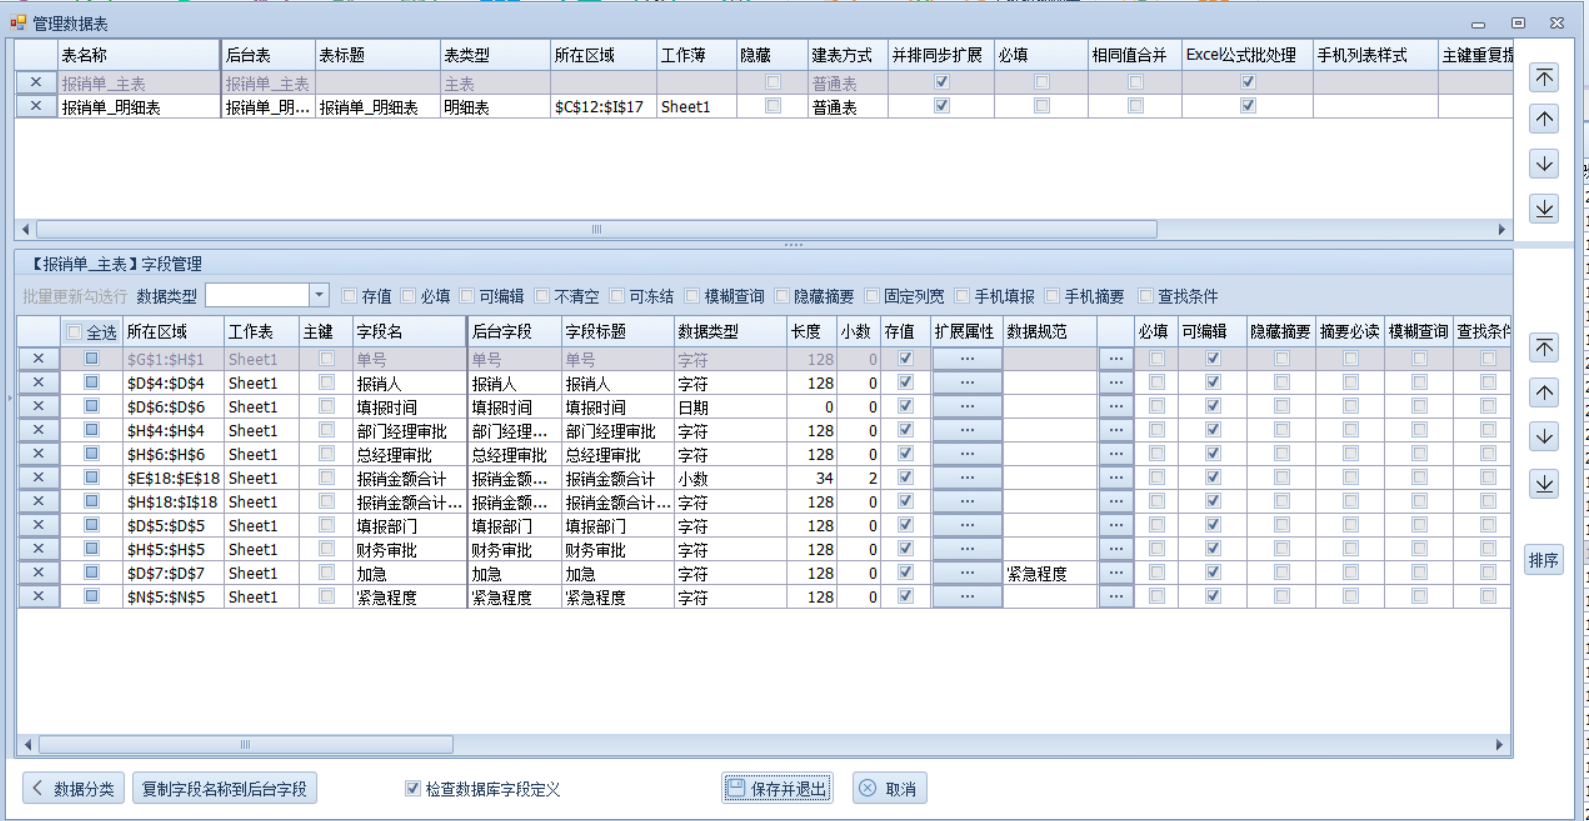Delete the 报销单_明细表 row with X icon

36,106
